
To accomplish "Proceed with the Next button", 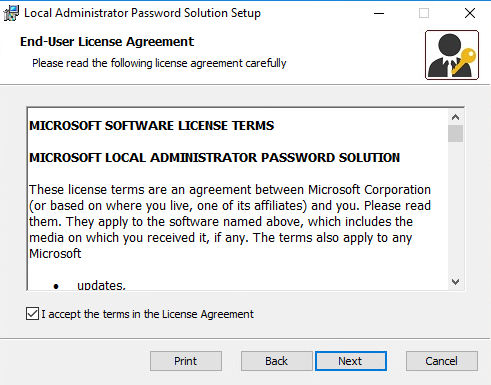I will click(x=351, y=361).
